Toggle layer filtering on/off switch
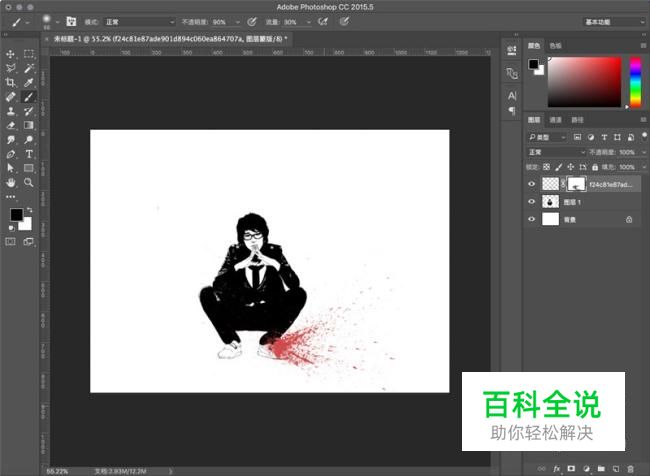 point(644,135)
